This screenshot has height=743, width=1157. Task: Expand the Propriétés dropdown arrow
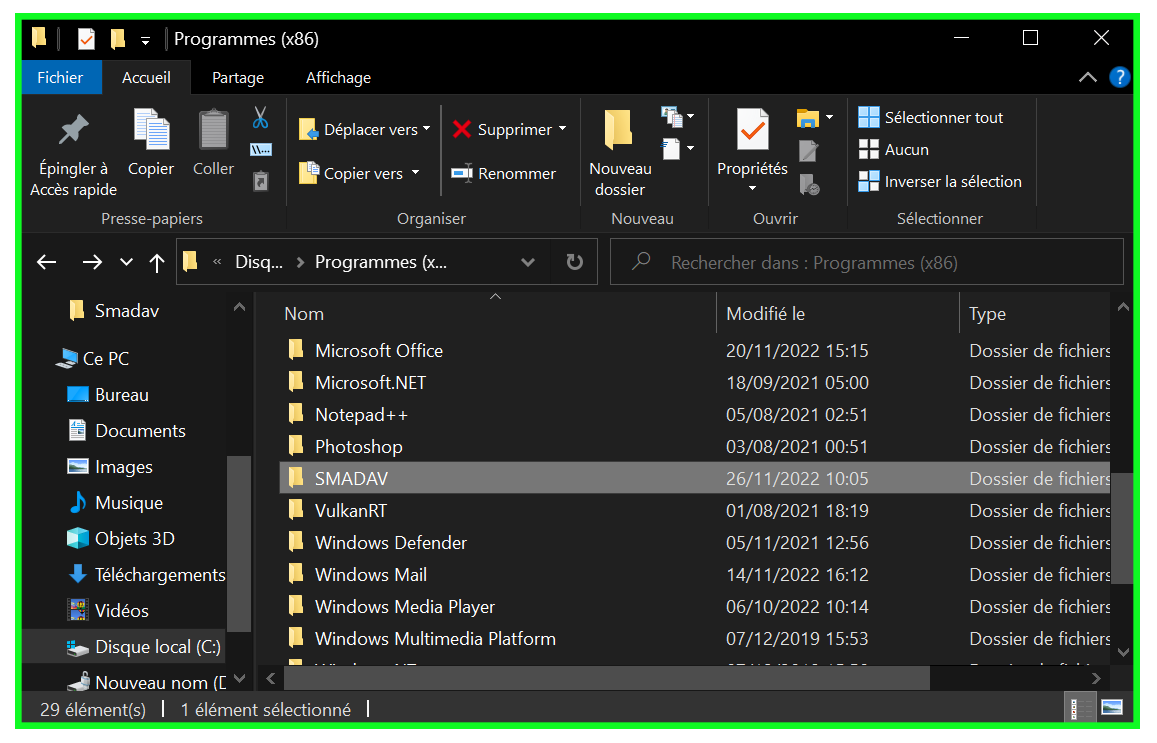(x=753, y=188)
